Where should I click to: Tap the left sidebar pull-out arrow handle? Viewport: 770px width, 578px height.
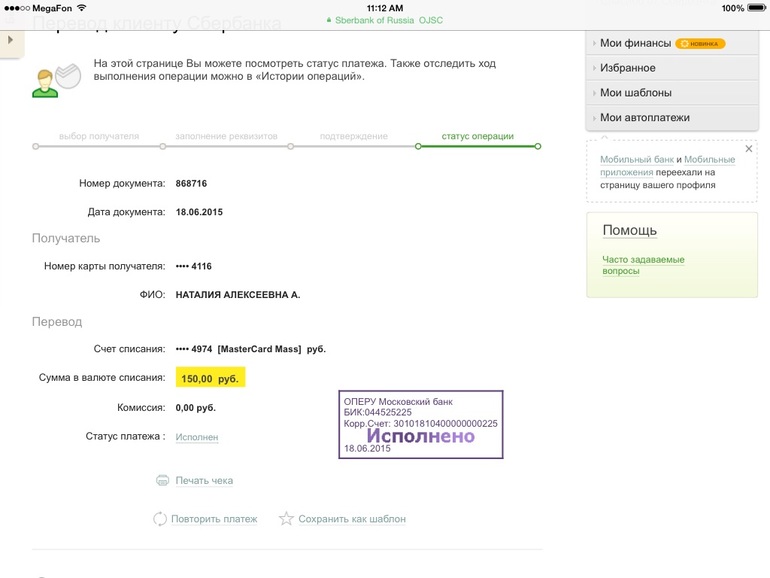click(9, 40)
